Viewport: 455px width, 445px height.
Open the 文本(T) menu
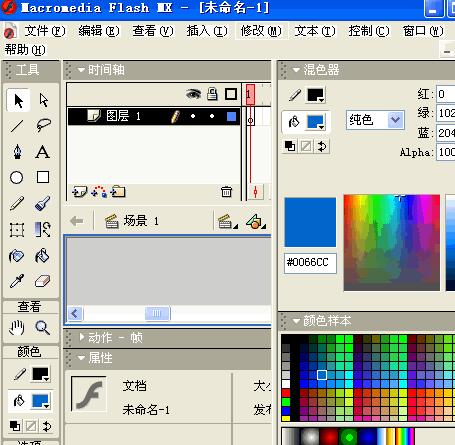pos(315,31)
